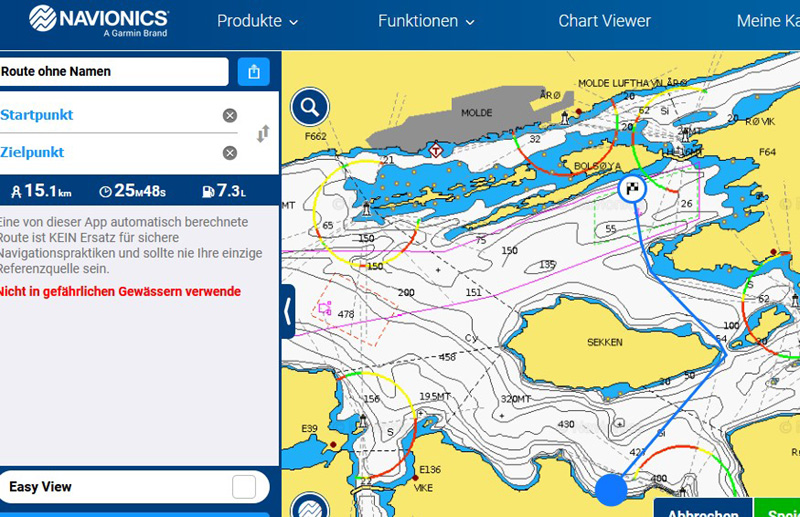This screenshot has width=800, height=517.
Task: Open the Funktionen dropdown menu
Action: point(426,21)
